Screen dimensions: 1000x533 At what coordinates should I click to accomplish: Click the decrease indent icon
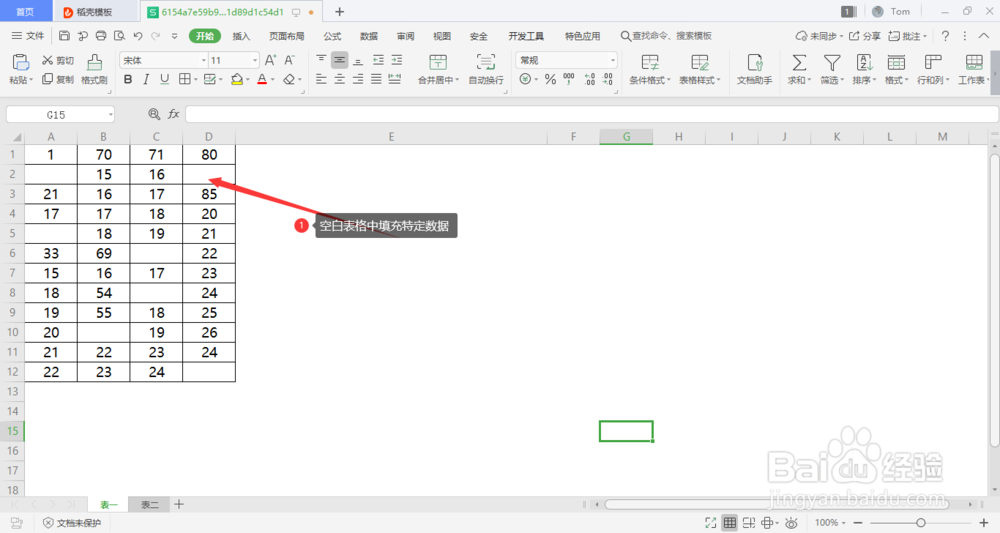[x=378, y=60]
